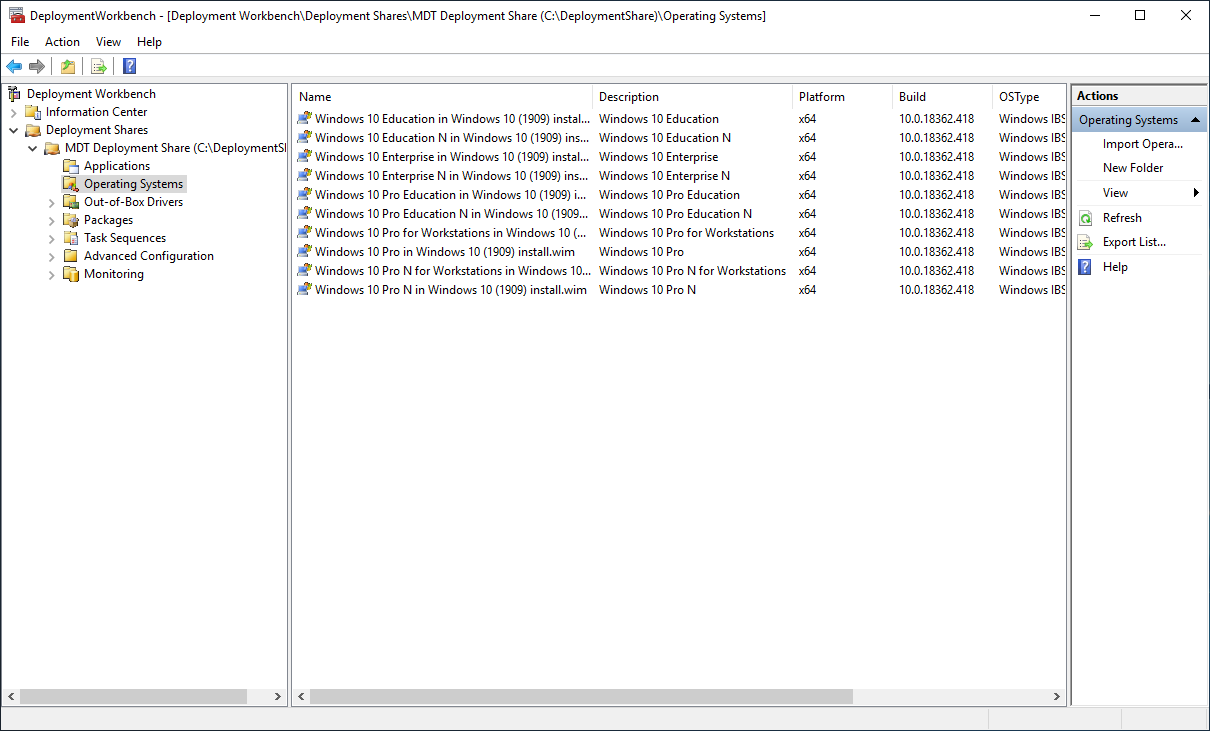Click the list pane horizontal scrollbar thumb
1210x731 pixels.
(x=581, y=696)
